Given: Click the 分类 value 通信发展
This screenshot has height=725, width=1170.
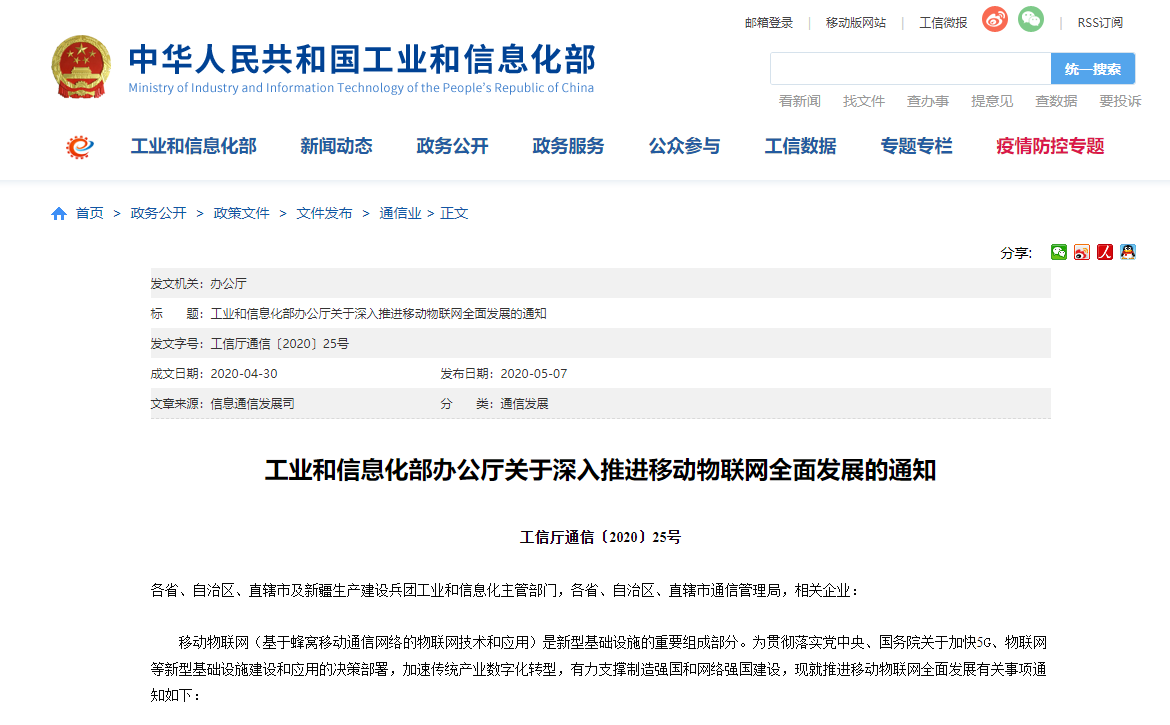Looking at the screenshot, I should tap(524, 404).
